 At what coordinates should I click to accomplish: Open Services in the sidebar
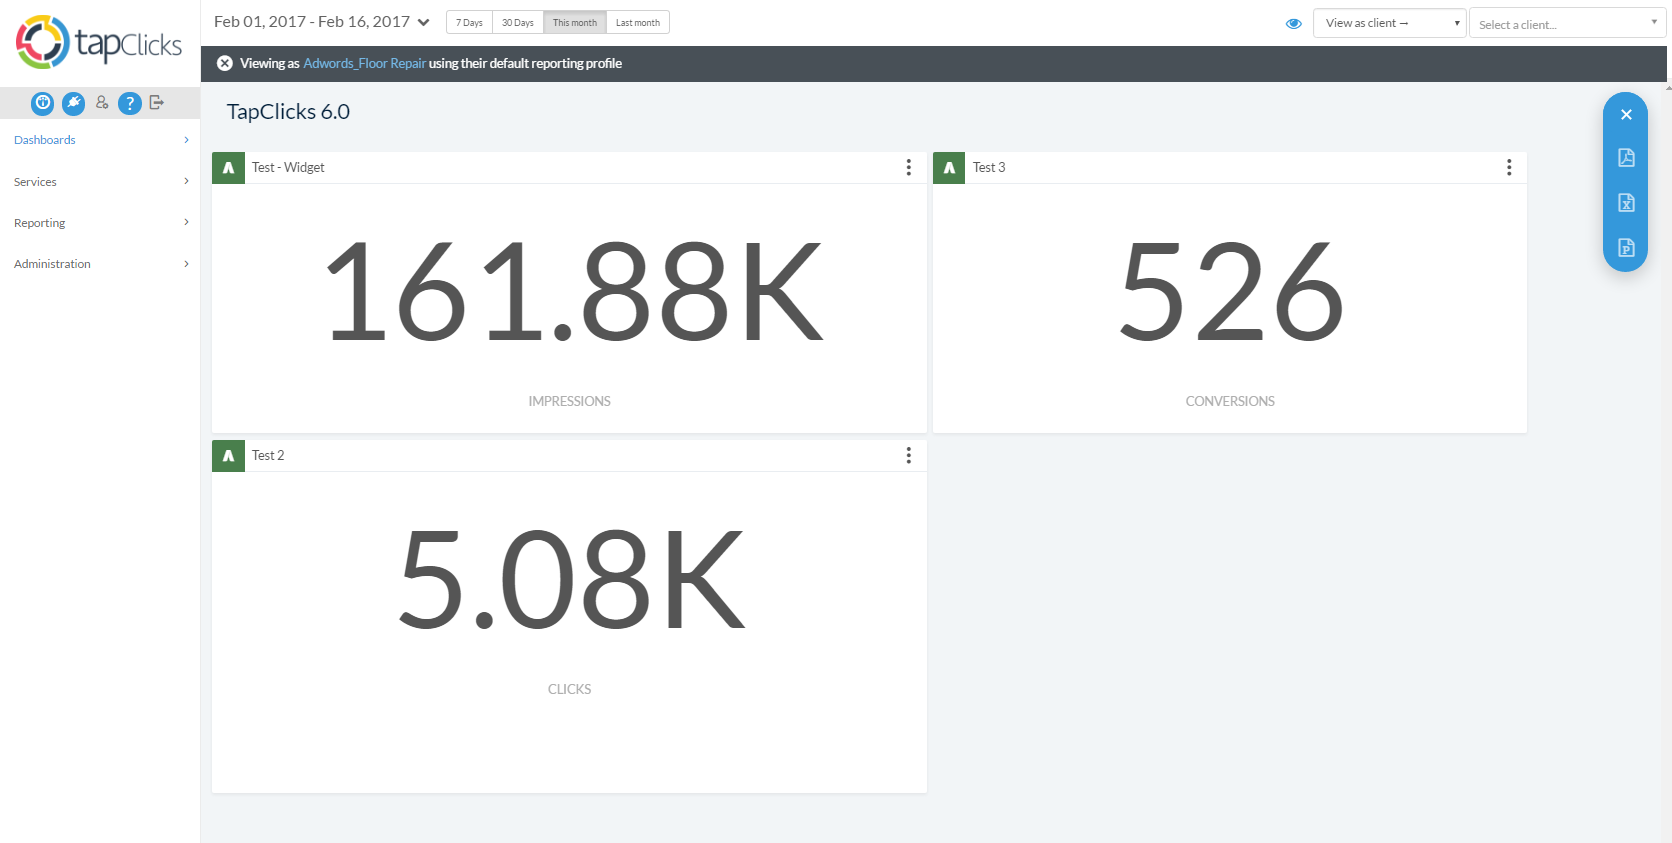click(35, 182)
